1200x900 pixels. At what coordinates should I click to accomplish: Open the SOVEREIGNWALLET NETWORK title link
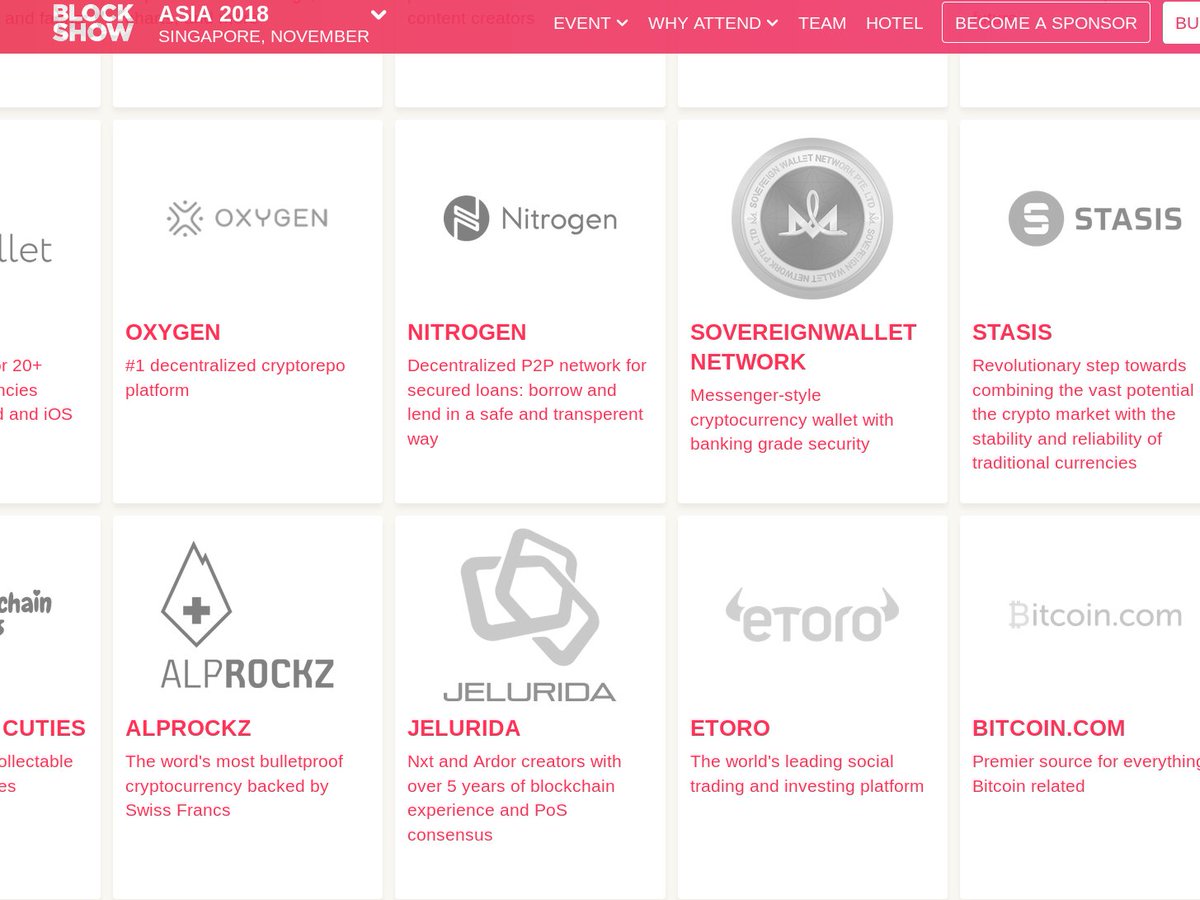pos(803,347)
